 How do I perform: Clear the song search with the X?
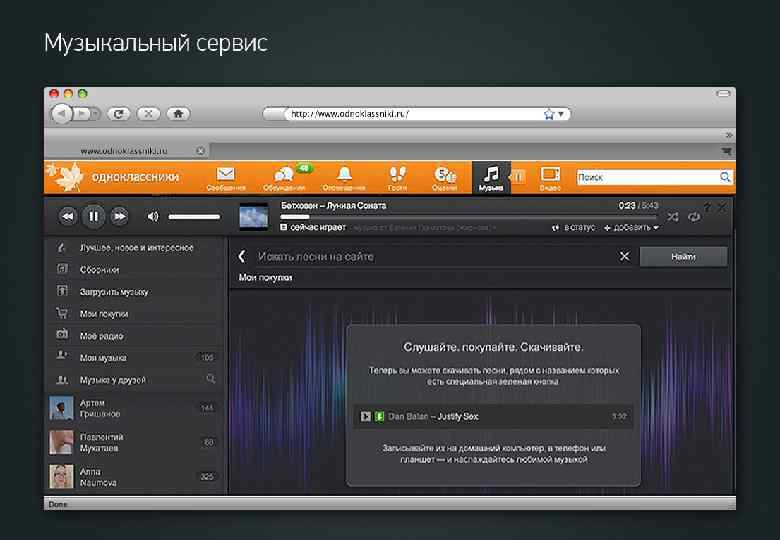point(624,256)
